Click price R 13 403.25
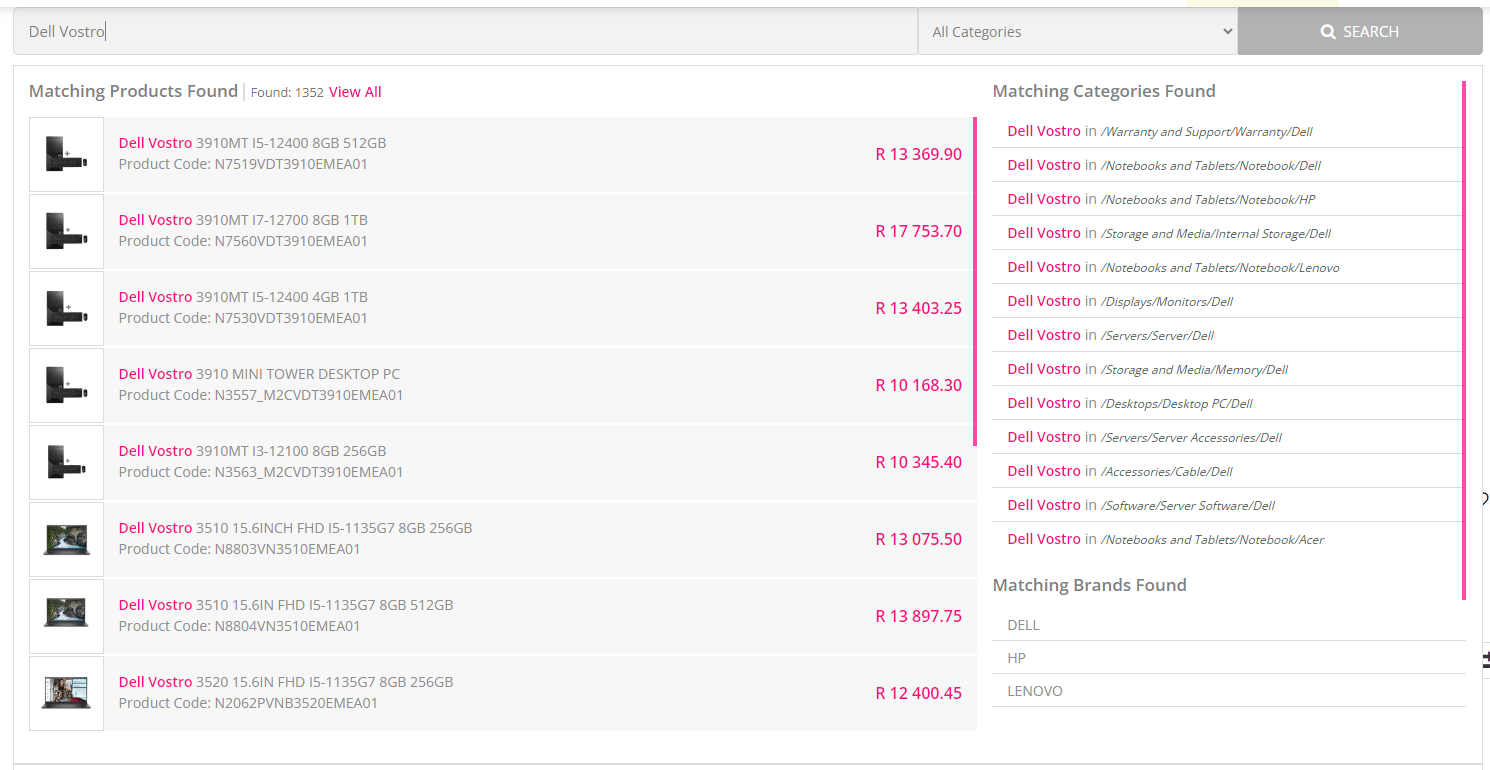The height and width of the screenshot is (770, 1490). pos(918,308)
